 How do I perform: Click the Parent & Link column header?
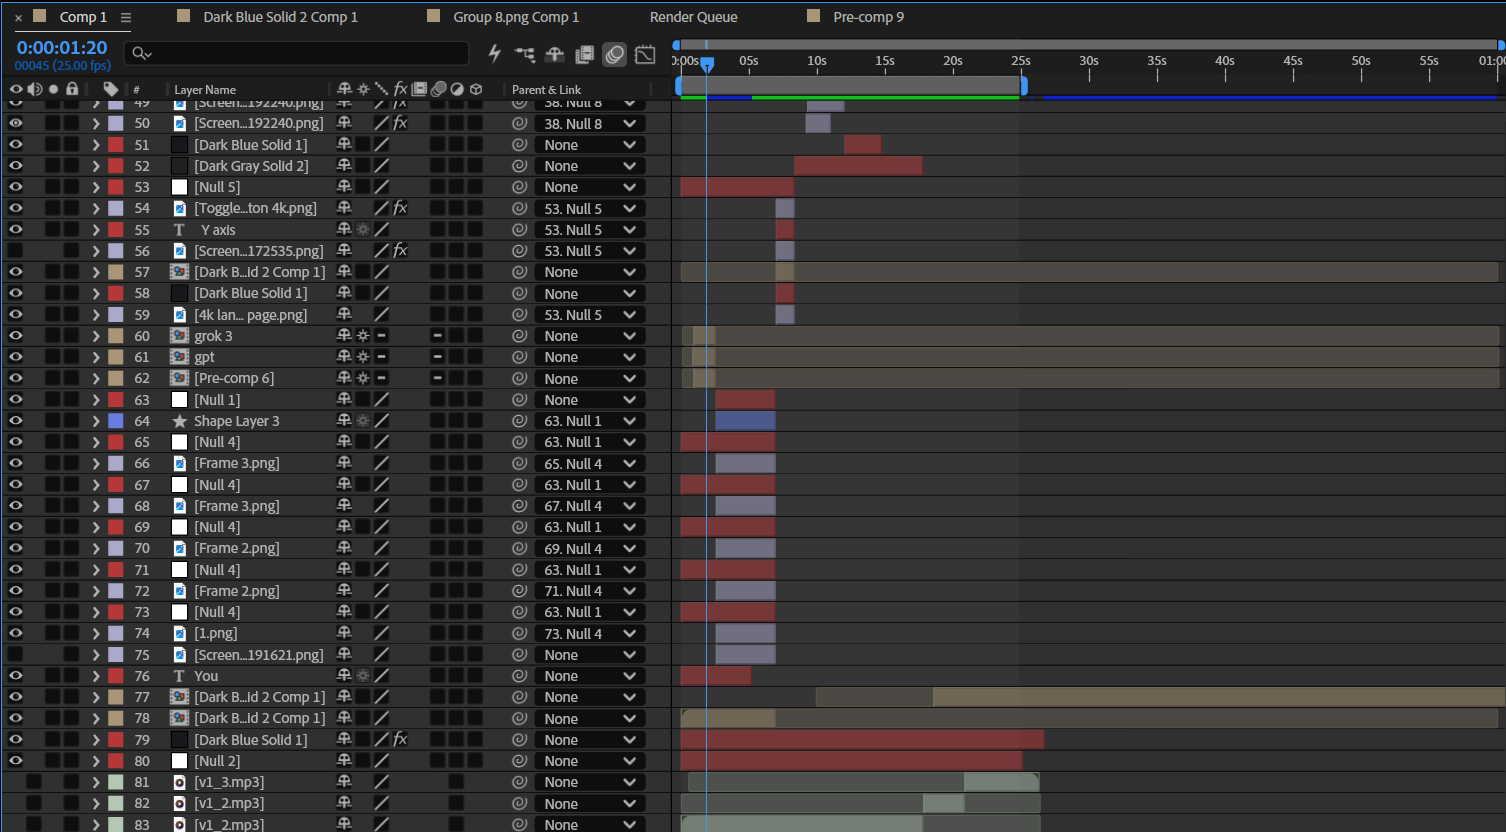tap(546, 89)
